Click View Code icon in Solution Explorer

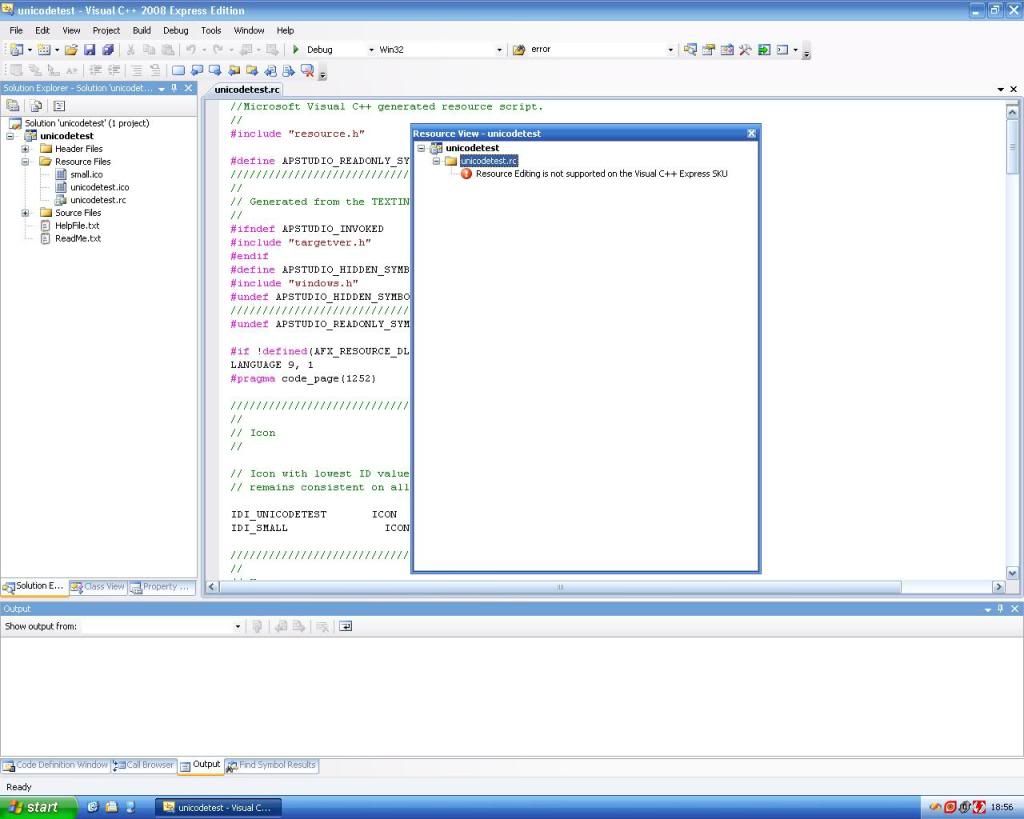click(59, 106)
